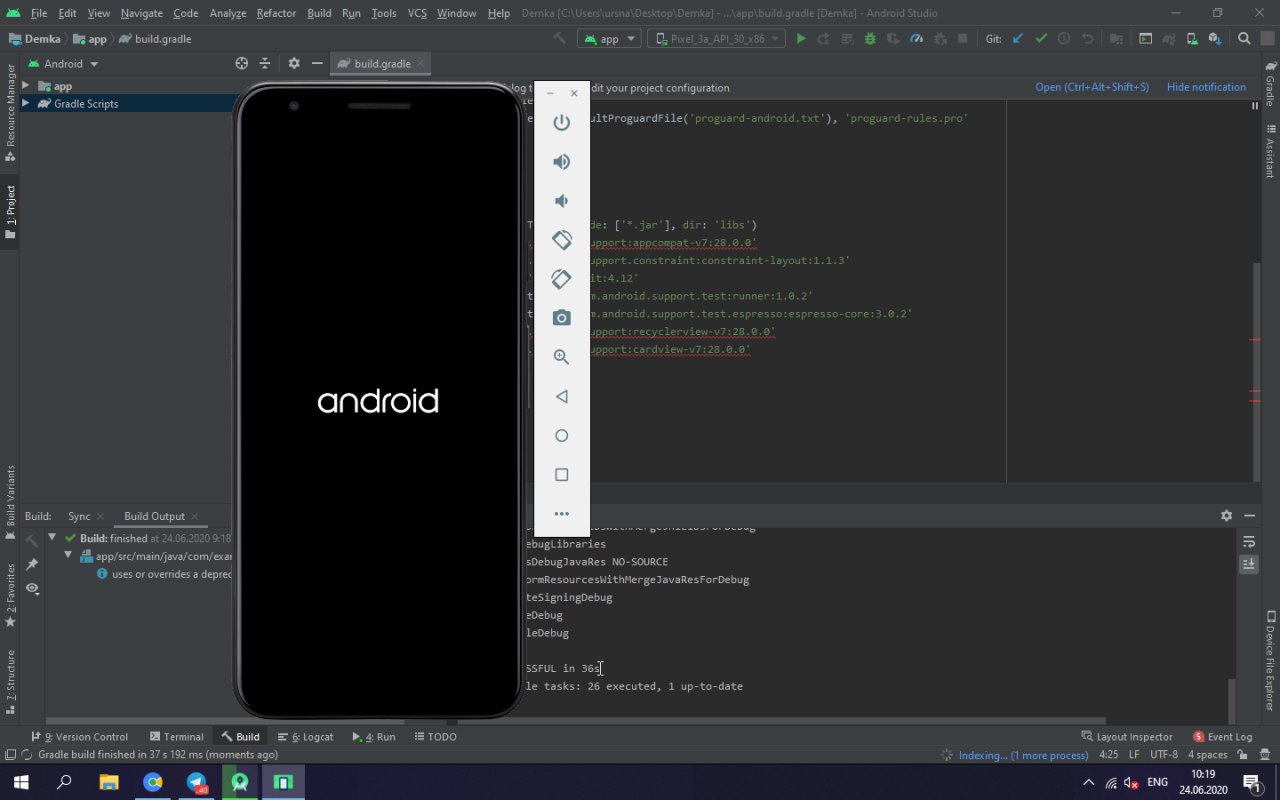Raise the emulator volume
The width and height of the screenshot is (1280, 800).
562,161
